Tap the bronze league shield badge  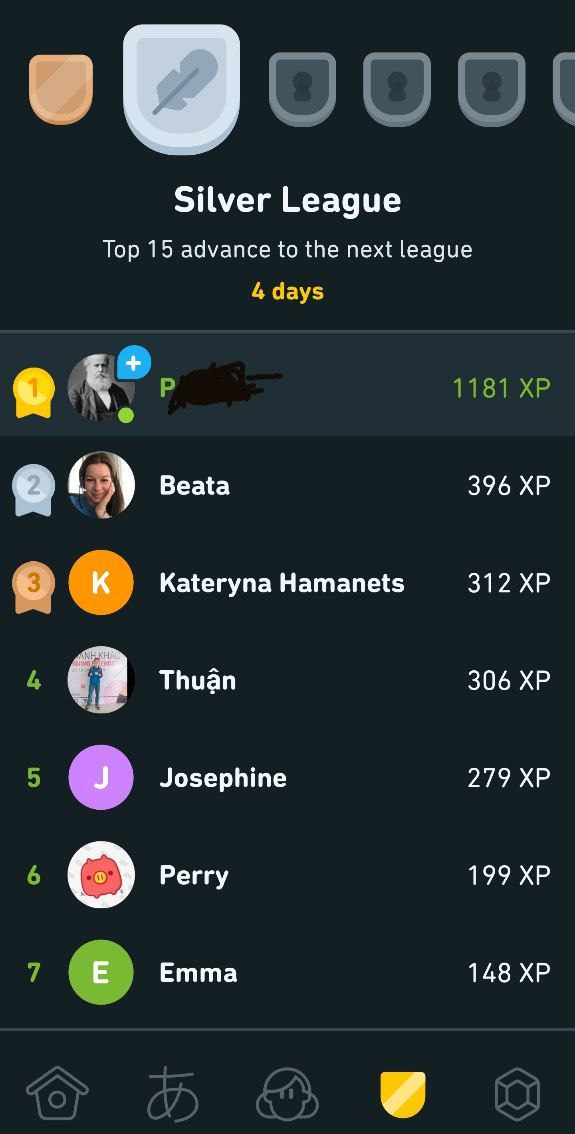click(x=61, y=88)
